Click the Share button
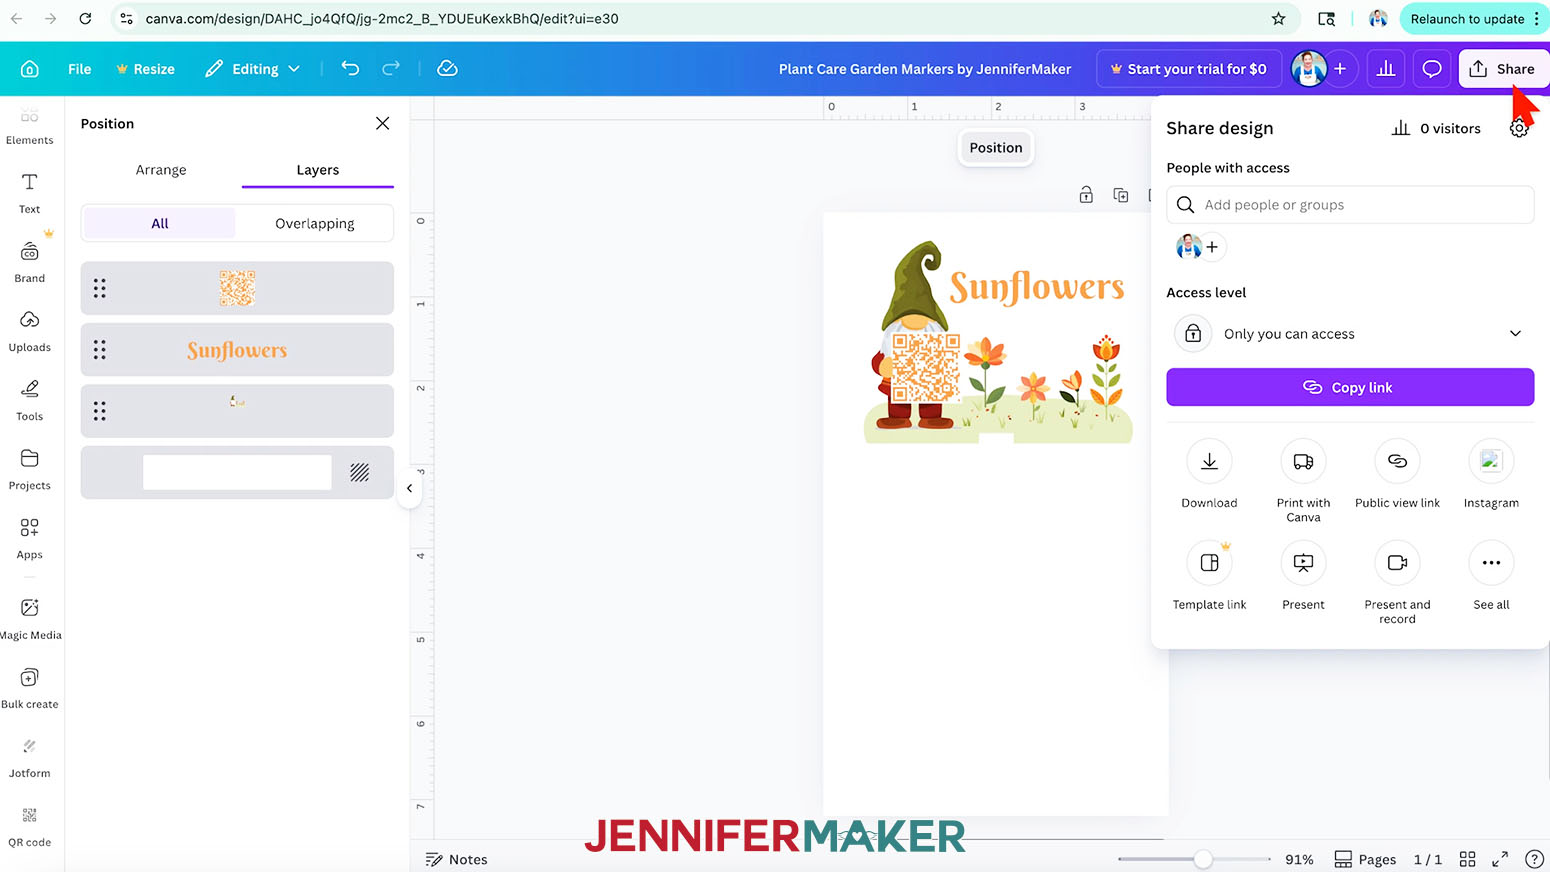 [x=1502, y=69]
